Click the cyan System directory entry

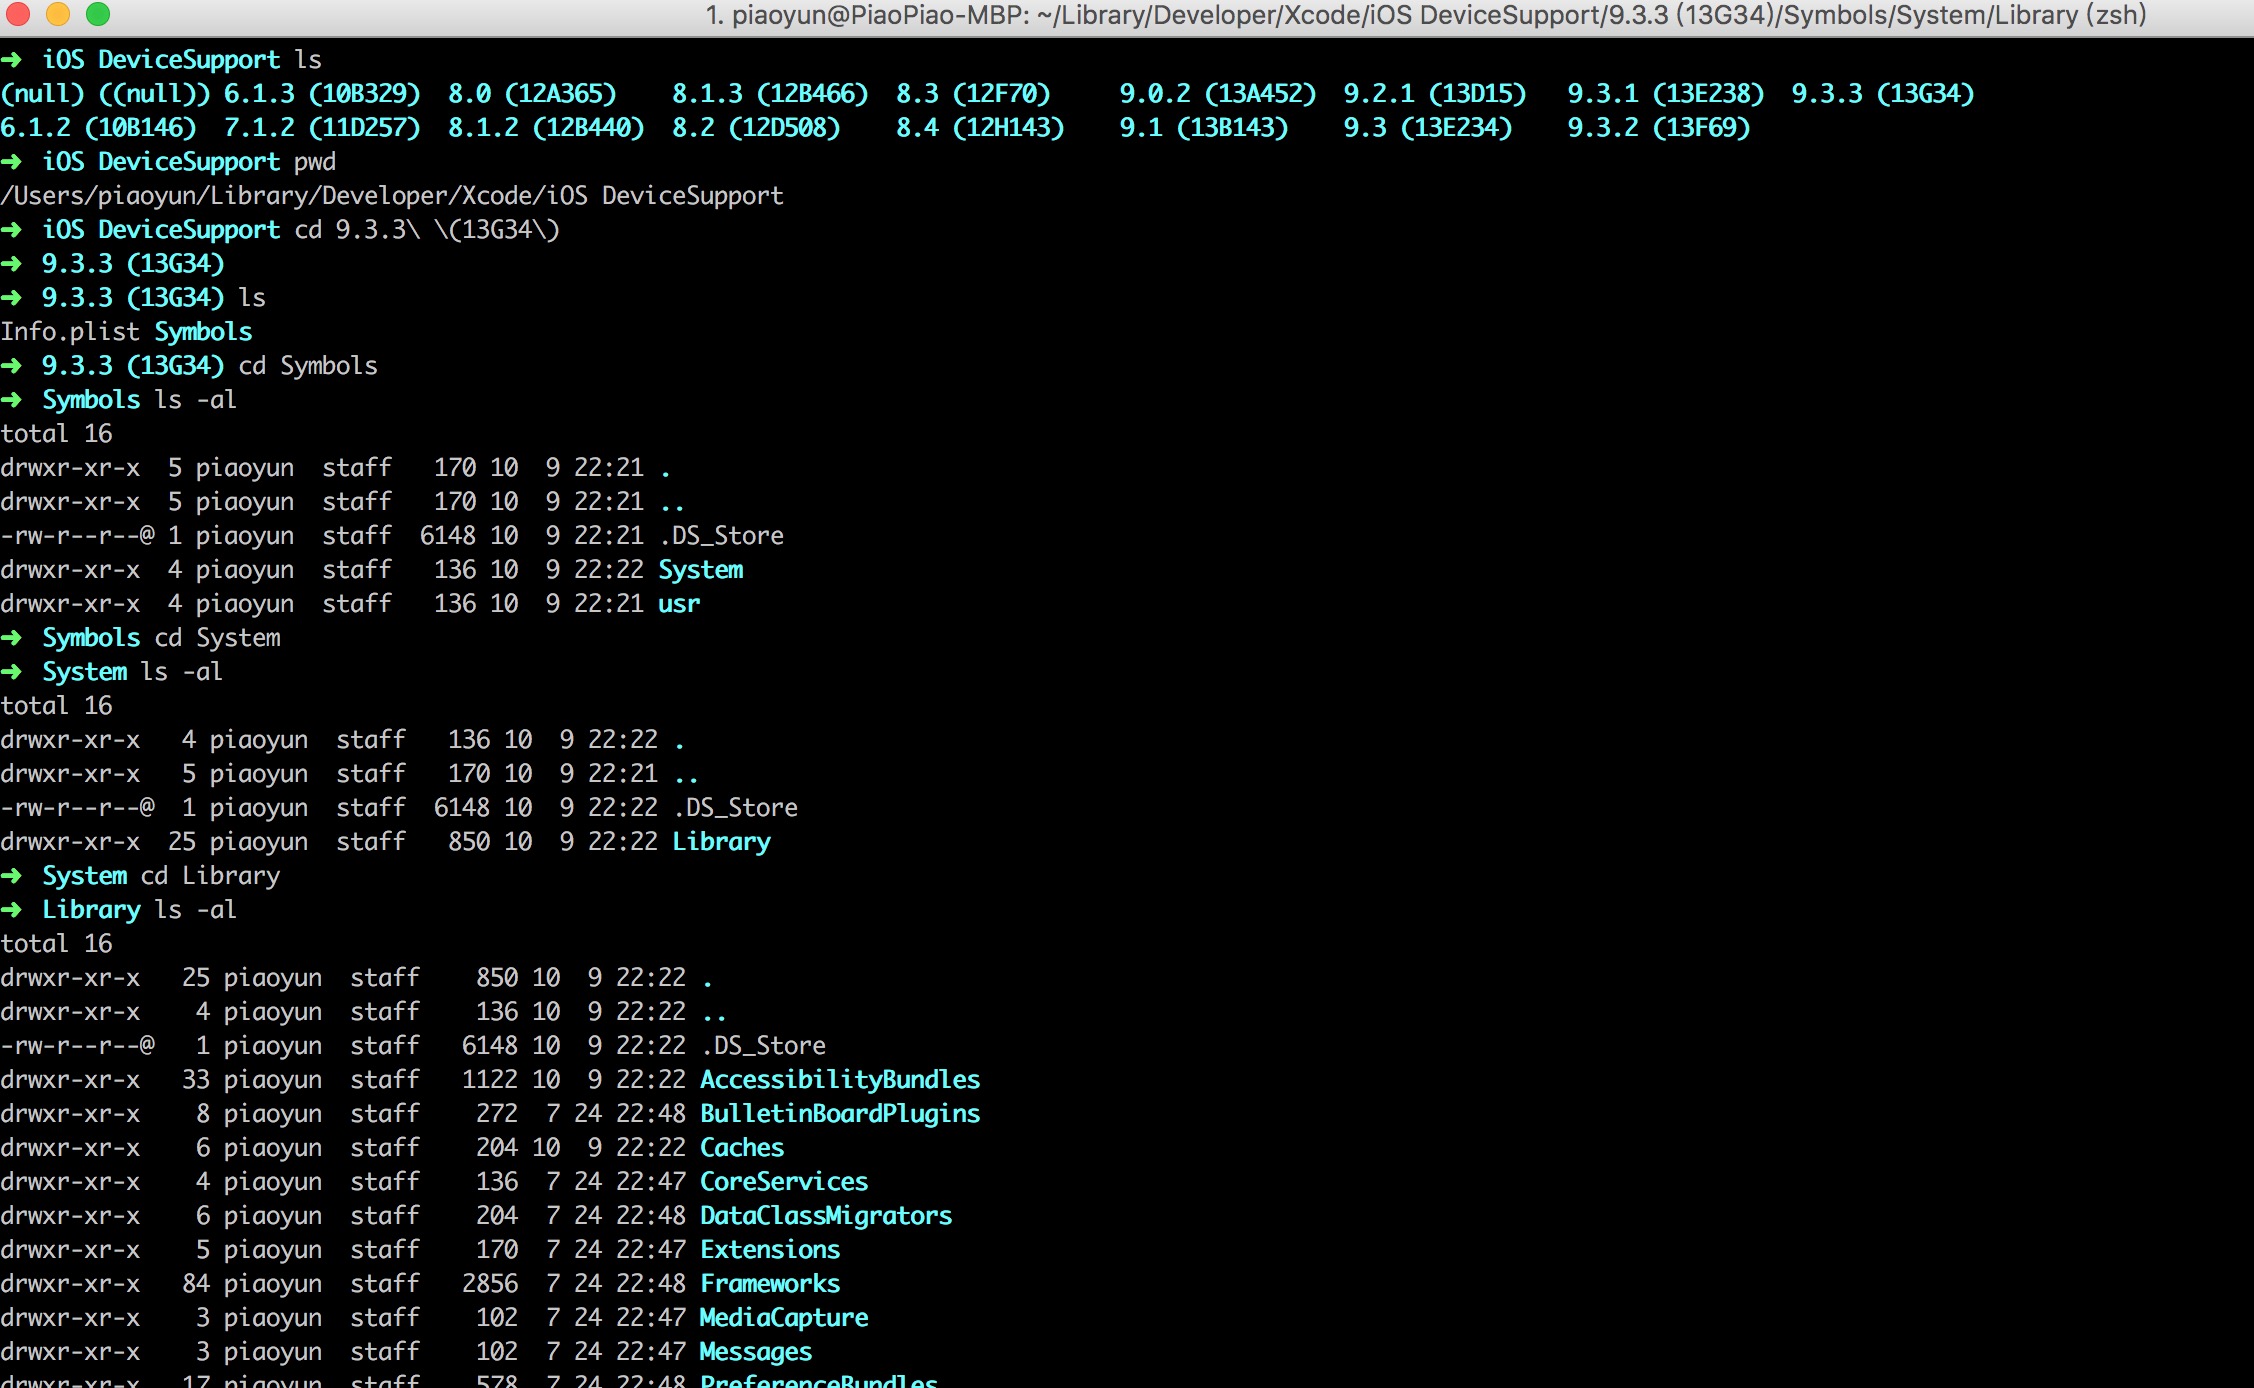[700, 570]
